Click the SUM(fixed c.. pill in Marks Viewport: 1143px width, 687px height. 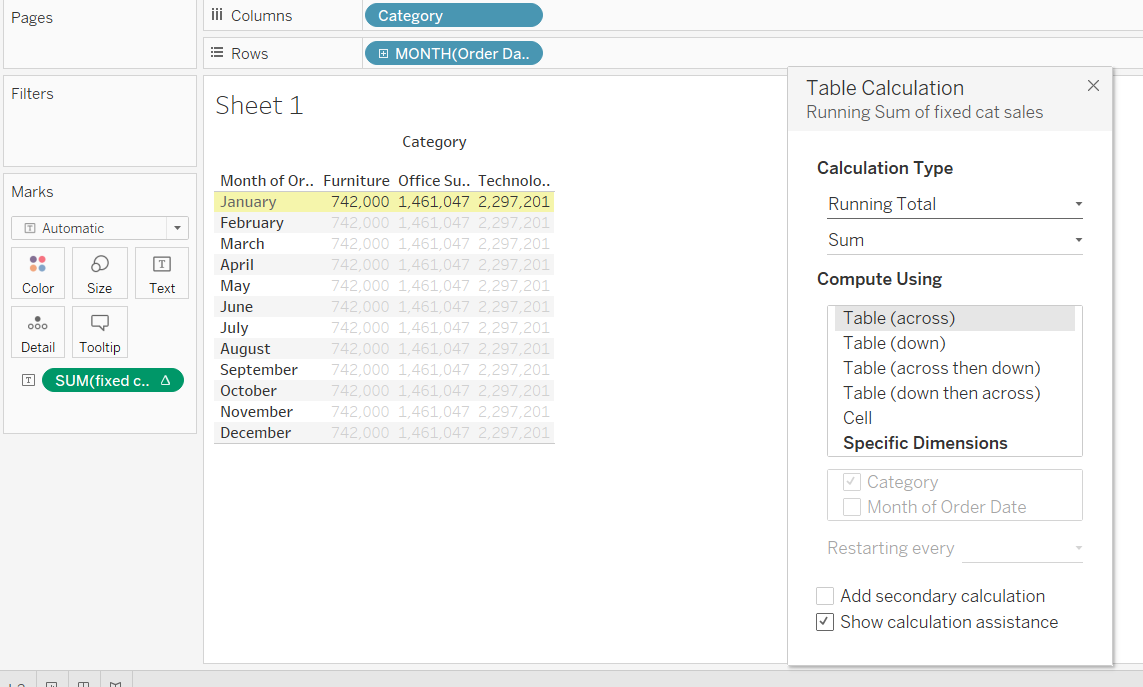point(113,380)
